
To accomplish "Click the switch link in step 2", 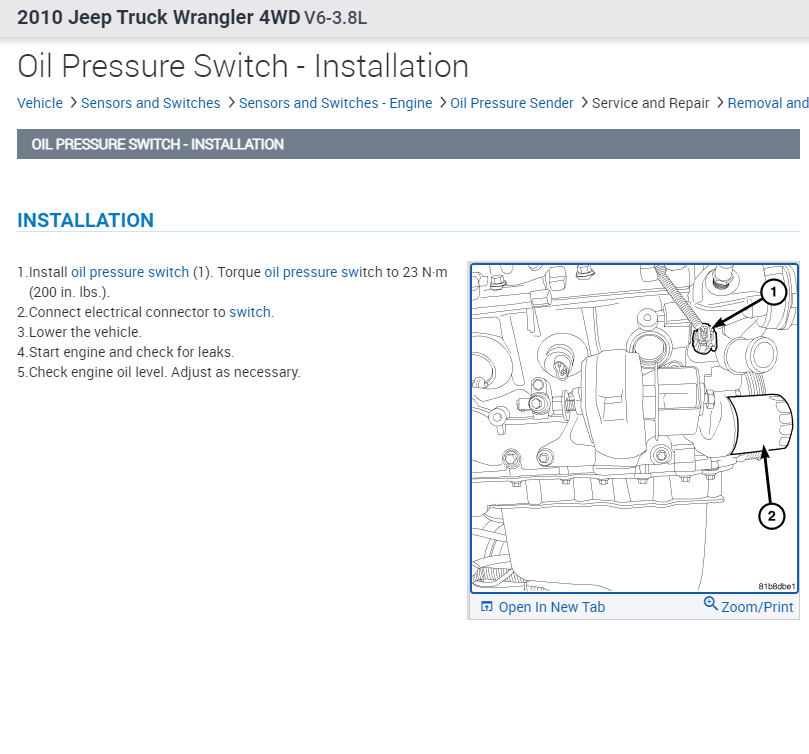I will point(250,312).
